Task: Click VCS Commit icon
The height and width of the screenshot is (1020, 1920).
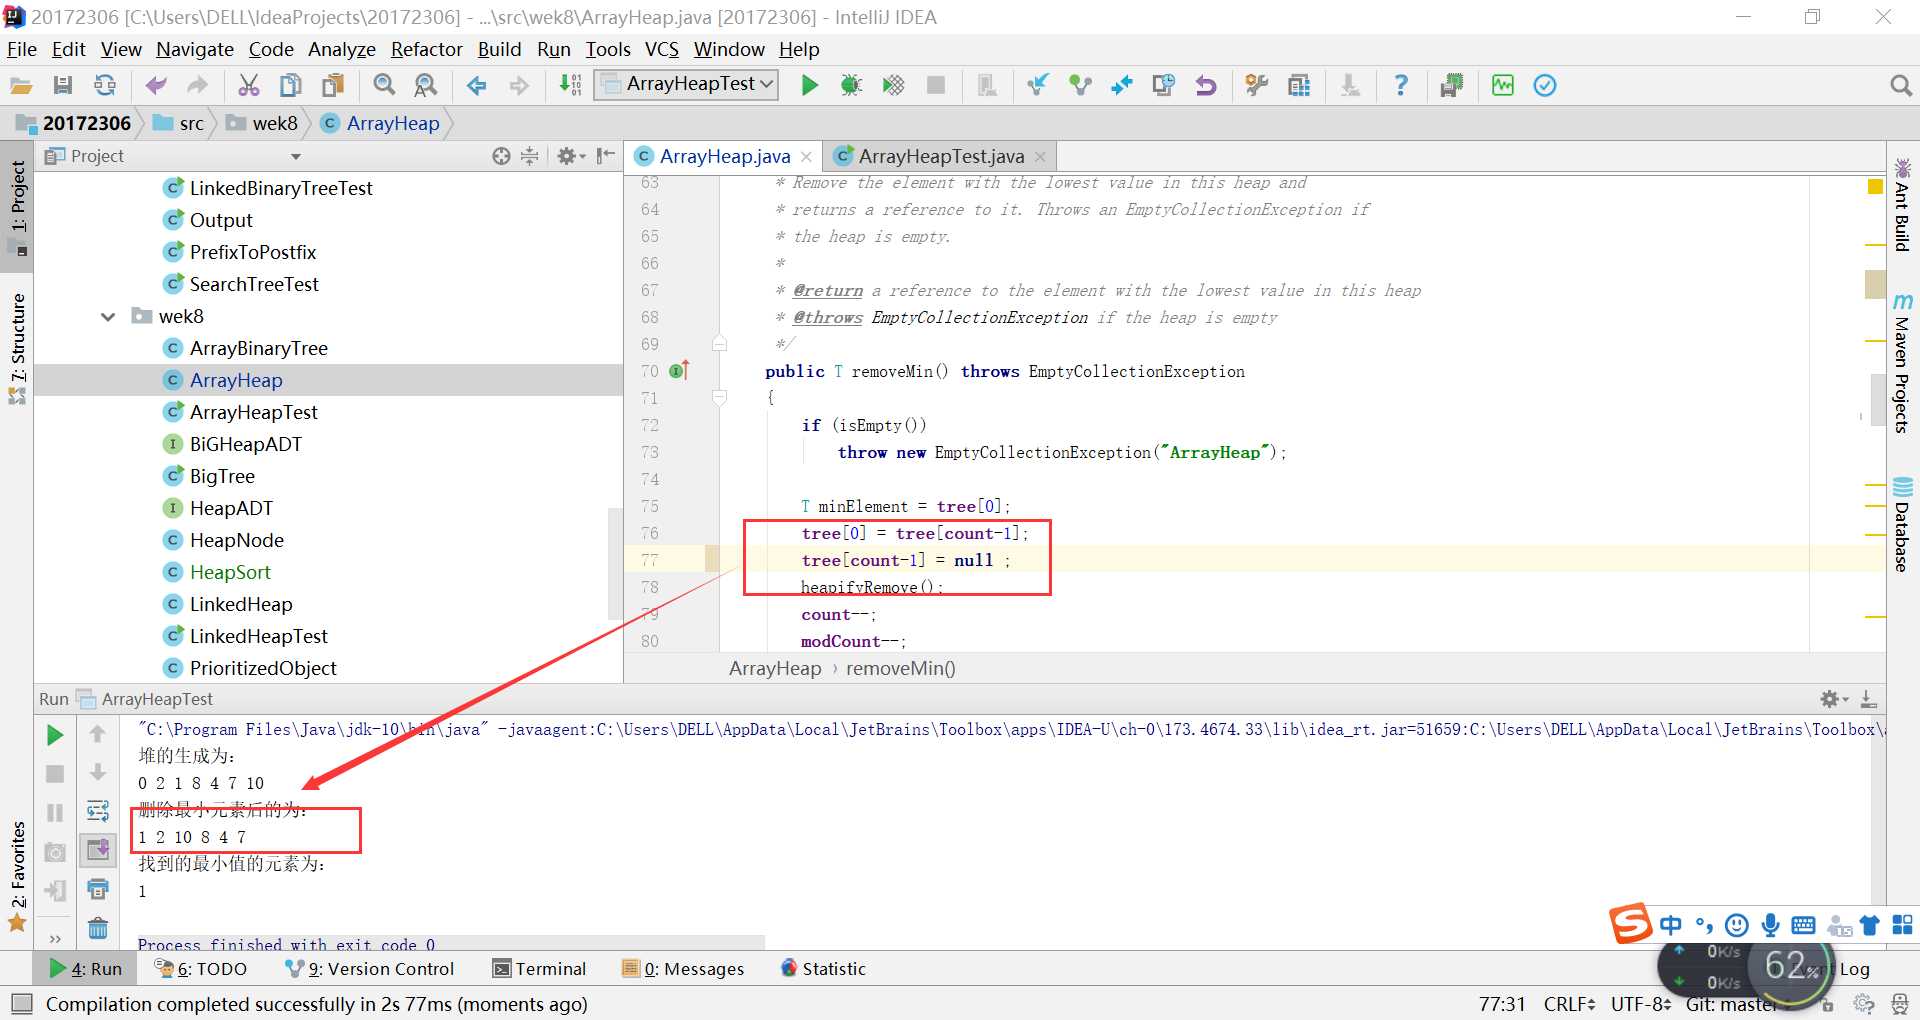Action: pyautogui.click(x=1080, y=86)
